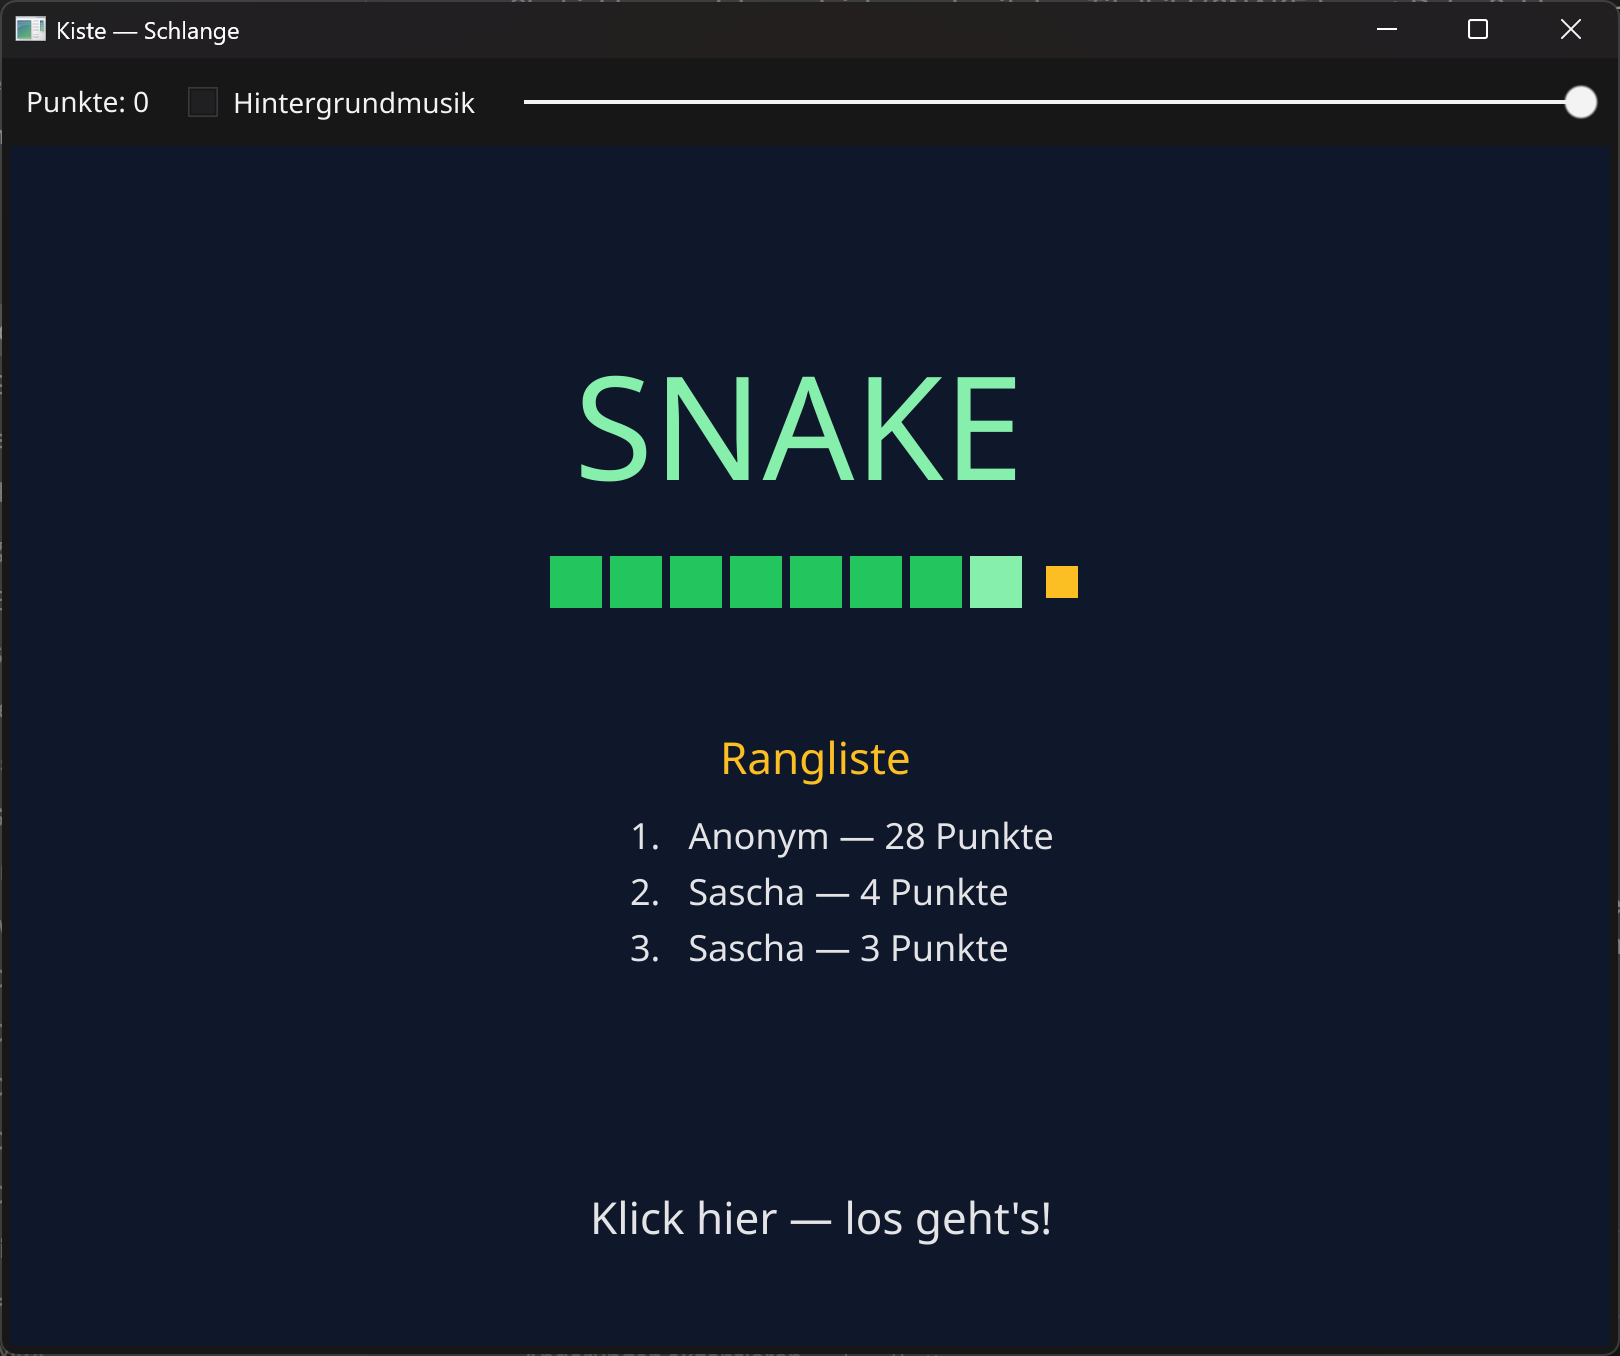
Task: Select leaderboard entry Sascha — 4 Punkte
Action: click(x=819, y=892)
